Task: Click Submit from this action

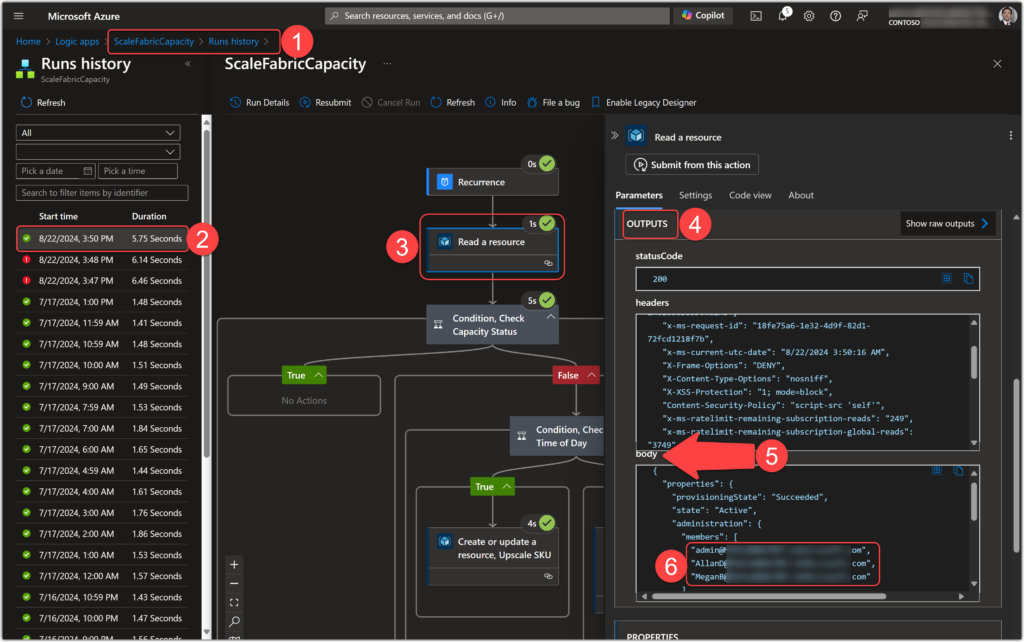Action: [692, 165]
